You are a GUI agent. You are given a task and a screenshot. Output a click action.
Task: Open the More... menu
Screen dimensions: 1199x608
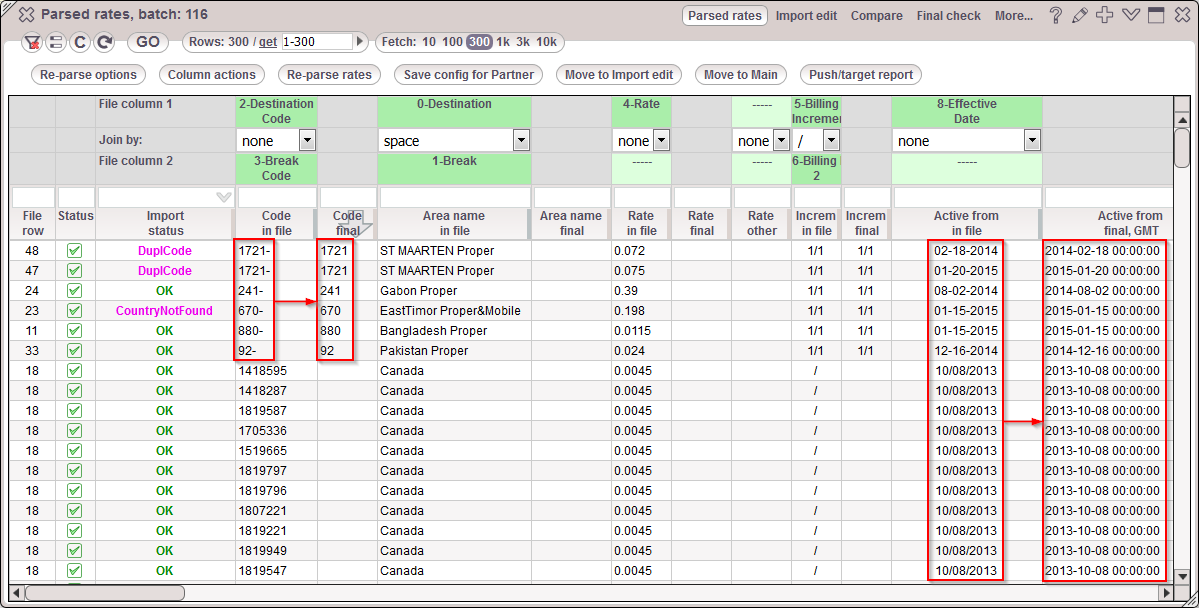click(x=1014, y=15)
